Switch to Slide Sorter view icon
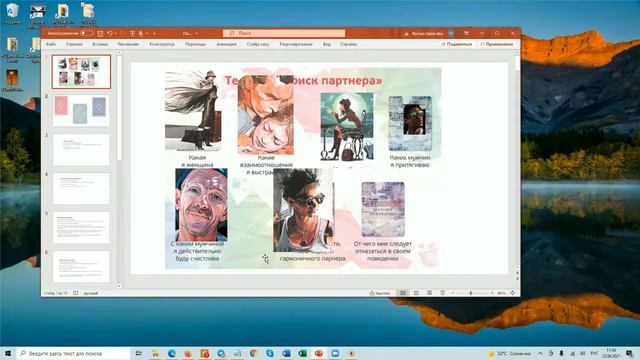The image size is (640, 360). click(416, 293)
